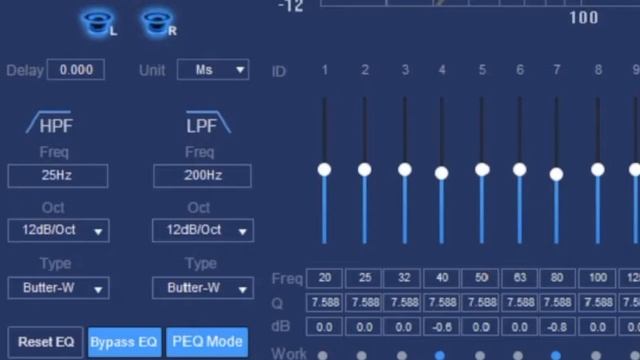Open the LPF Type Butter-W dropdown

(203, 288)
